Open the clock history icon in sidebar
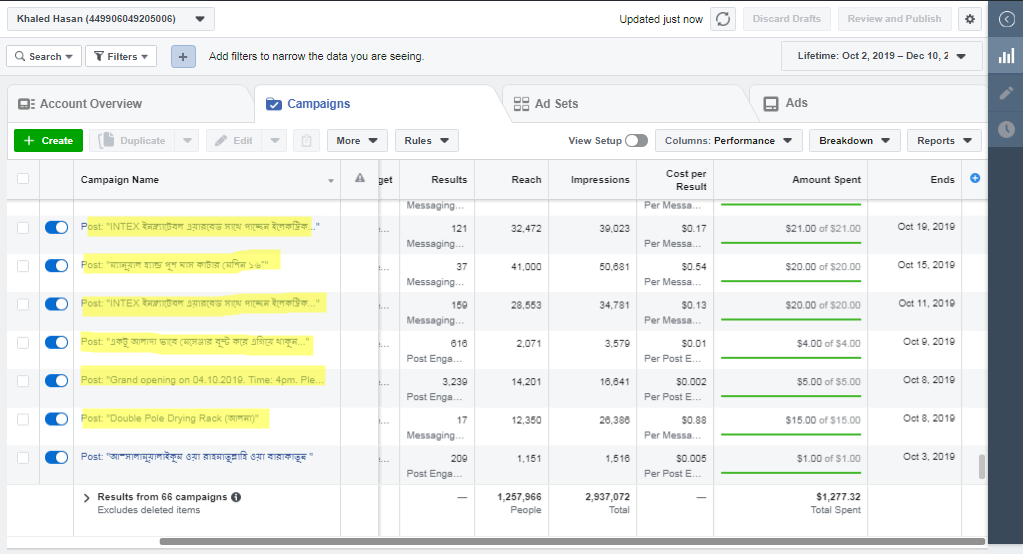Image resolution: width=1023 pixels, height=554 pixels. point(1006,129)
